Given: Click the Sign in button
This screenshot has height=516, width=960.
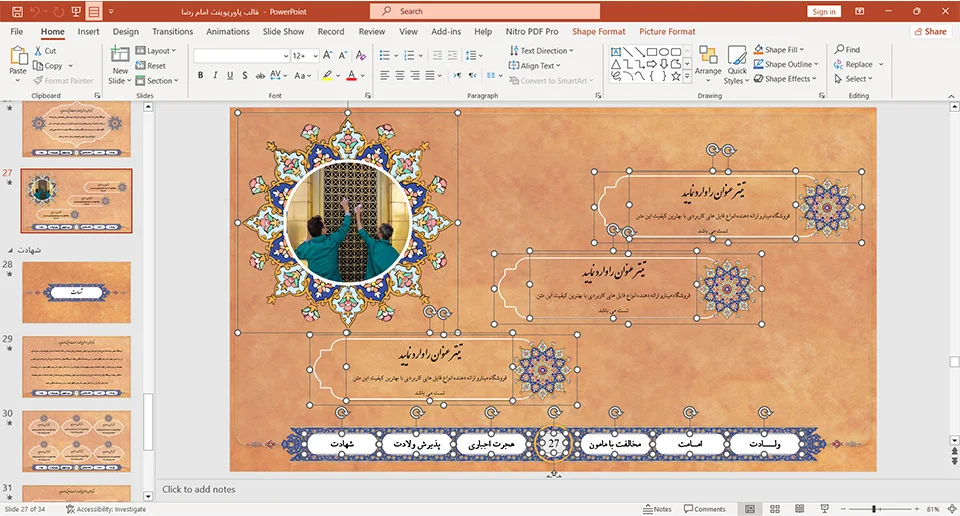Looking at the screenshot, I should click(824, 11).
